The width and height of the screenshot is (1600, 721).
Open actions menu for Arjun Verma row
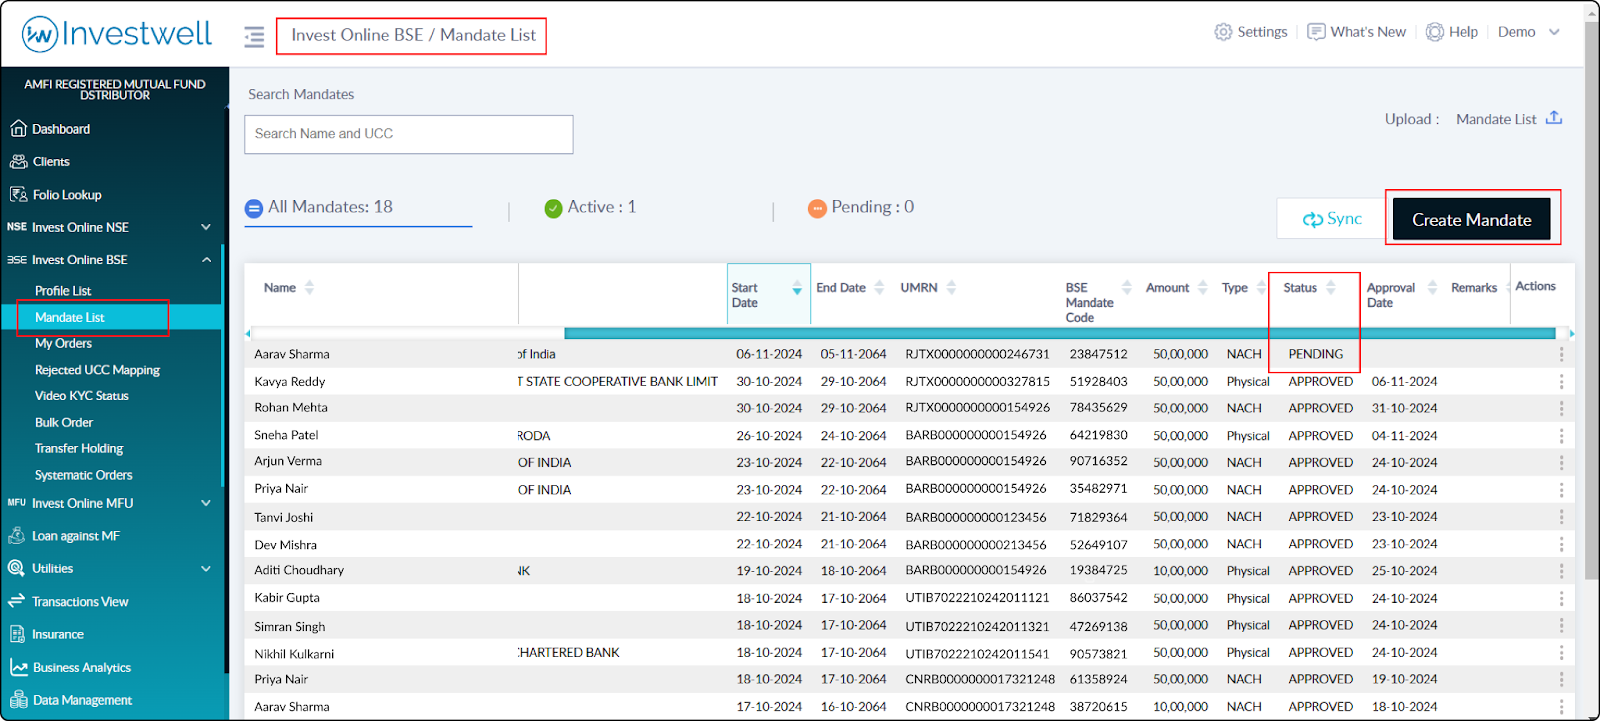click(1561, 462)
